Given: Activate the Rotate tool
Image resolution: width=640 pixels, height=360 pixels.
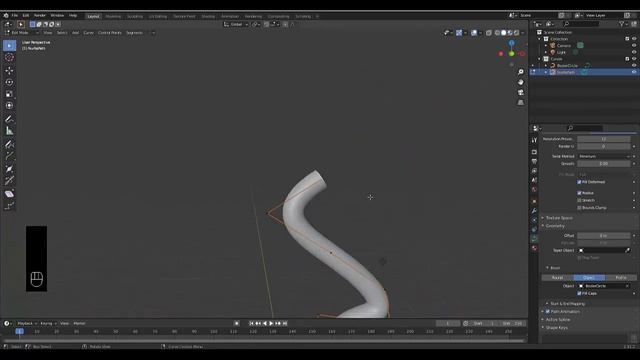Looking at the screenshot, I should 9,82.
